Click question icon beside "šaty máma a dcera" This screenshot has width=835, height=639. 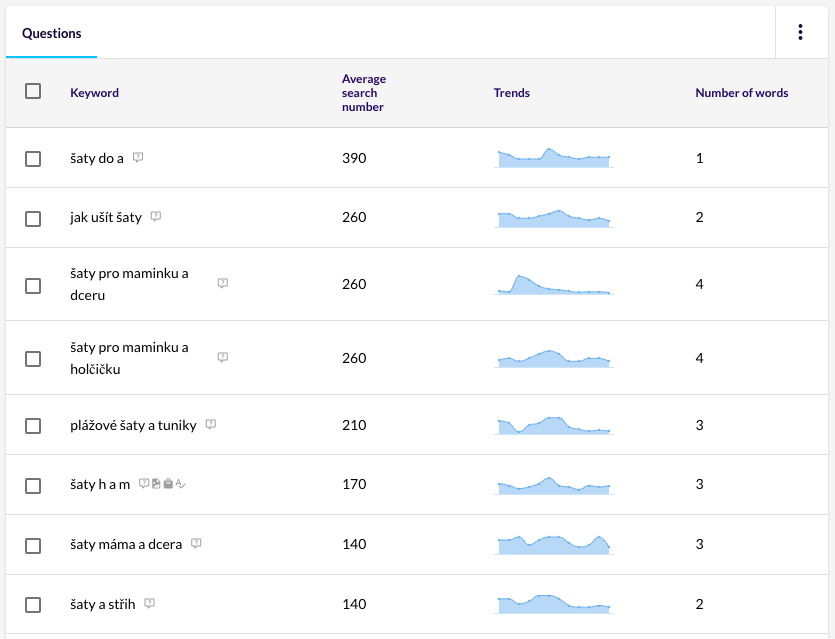(x=196, y=543)
